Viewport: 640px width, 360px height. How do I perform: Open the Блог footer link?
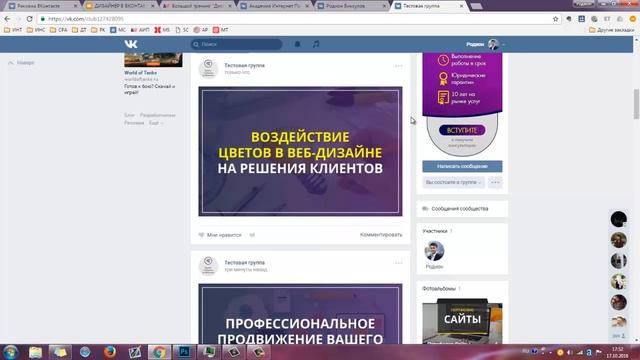tap(129, 116)
